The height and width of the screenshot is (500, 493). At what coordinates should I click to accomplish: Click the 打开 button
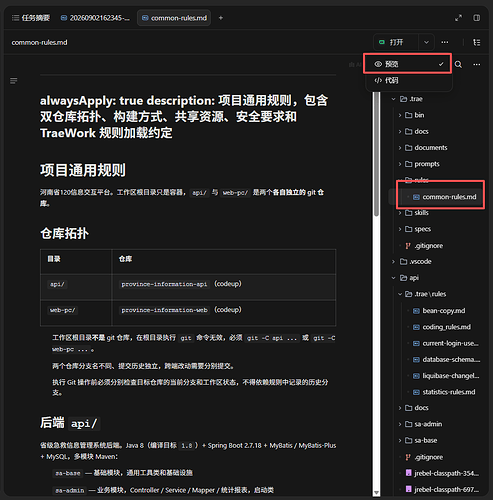coord(396,42)
